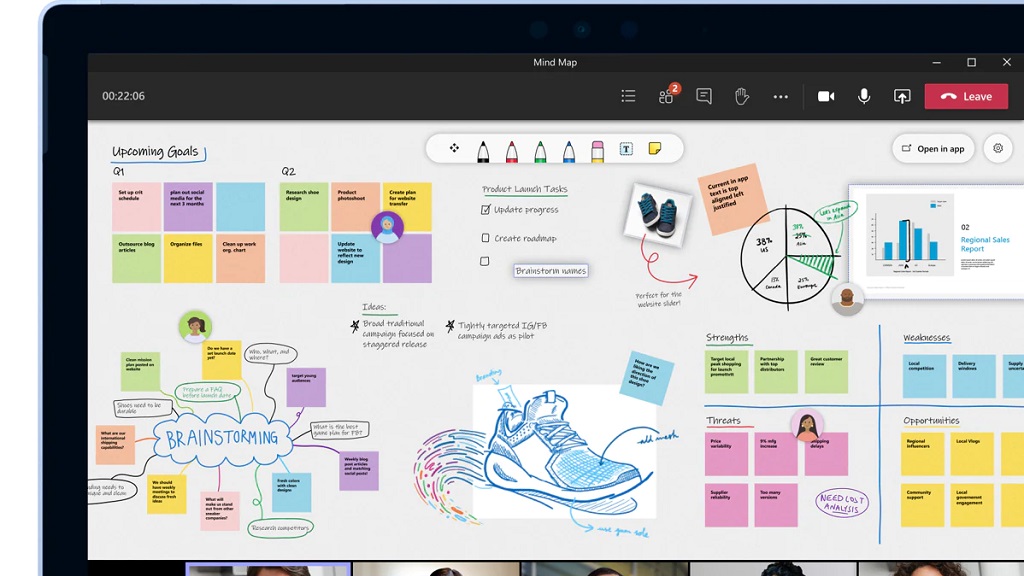This screenshot has height=576, width=1024.
Task: Select the blue pen tool
Action: [570, 150]
